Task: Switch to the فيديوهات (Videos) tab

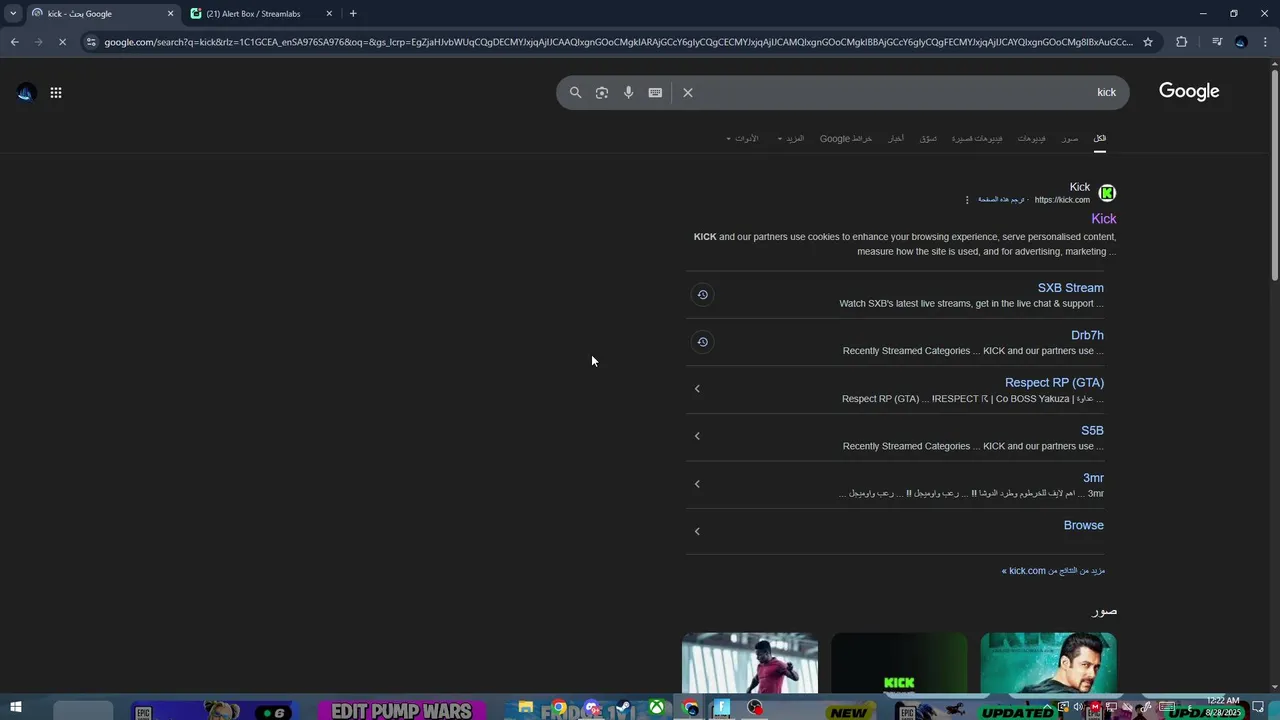Action: pyautogui.click(x=1032, y=138)
